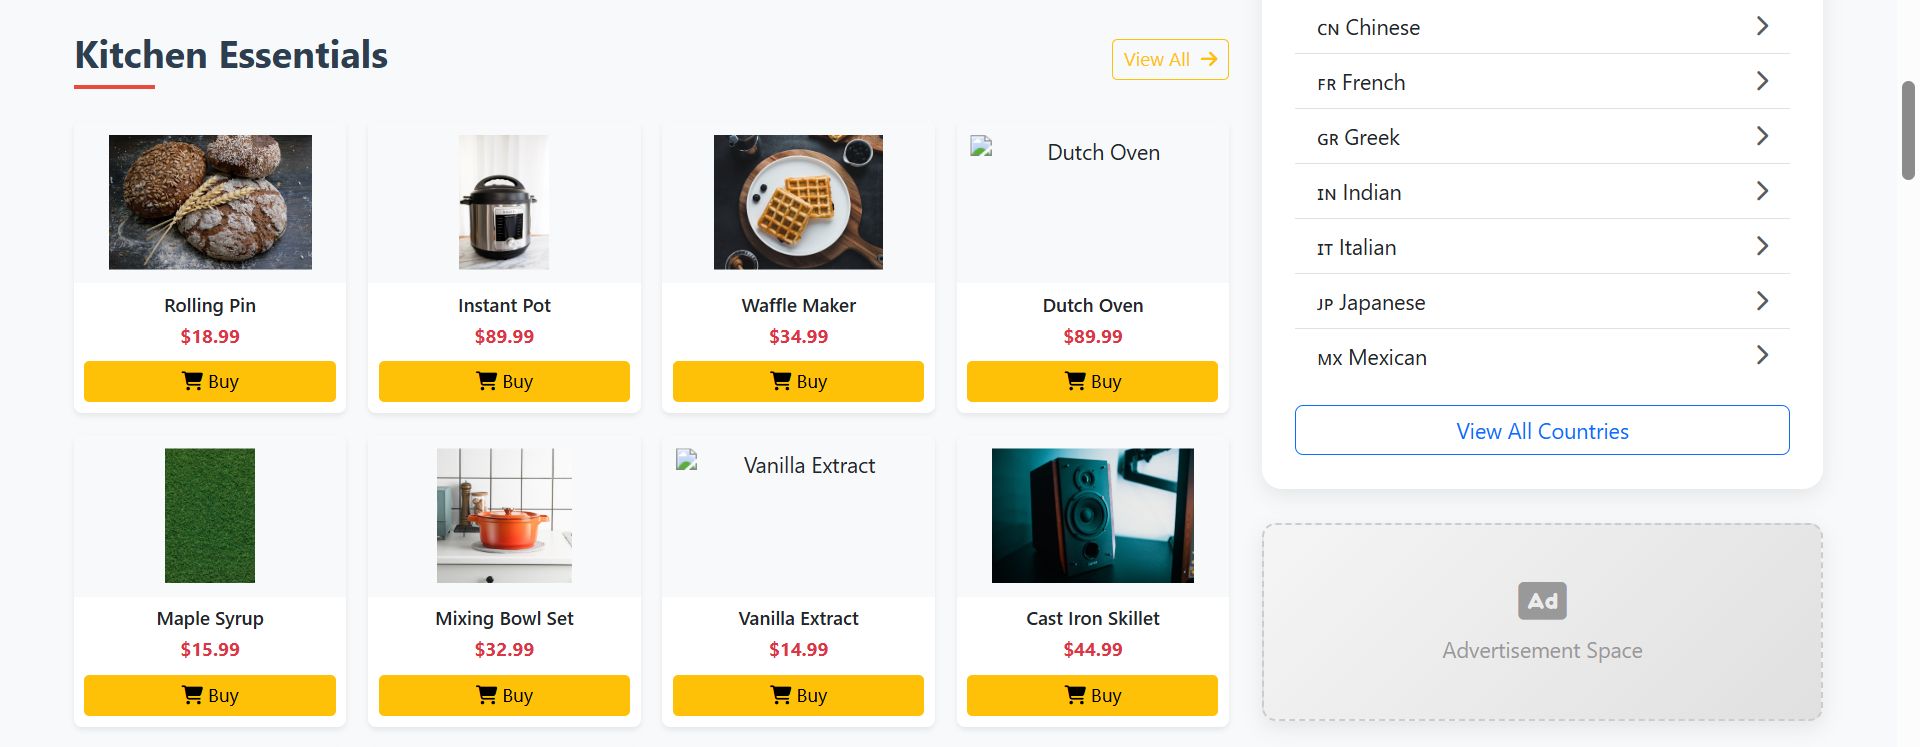Screen dimensions: 1920x747
Task: Click the cart icon on Waffle Maker's Buy button
Action: pyautogui.click(x=781, y=381)
